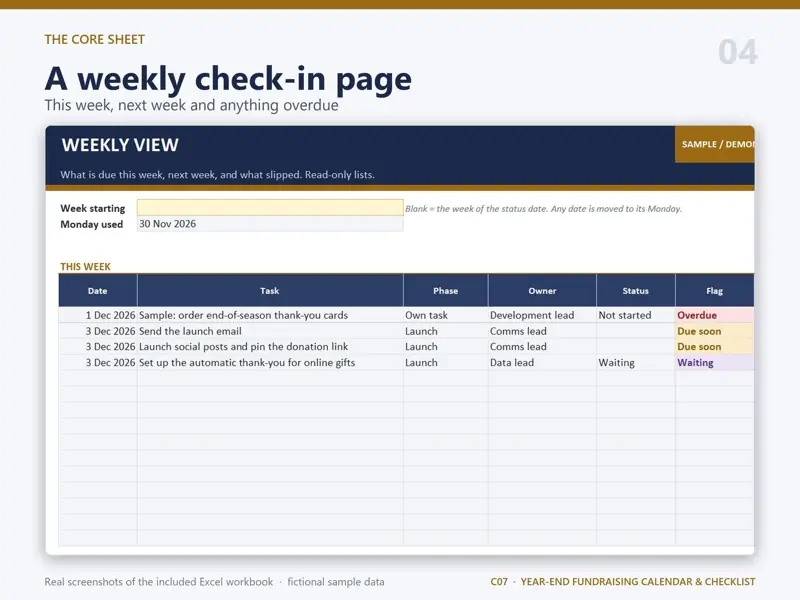Select date cell of 'Set up the automatic thank-you' row

tap(97, 363)
